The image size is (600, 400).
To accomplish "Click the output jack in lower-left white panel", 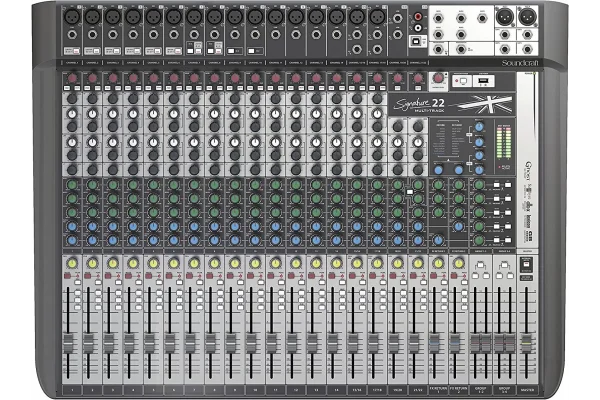I will click(438, 49).
